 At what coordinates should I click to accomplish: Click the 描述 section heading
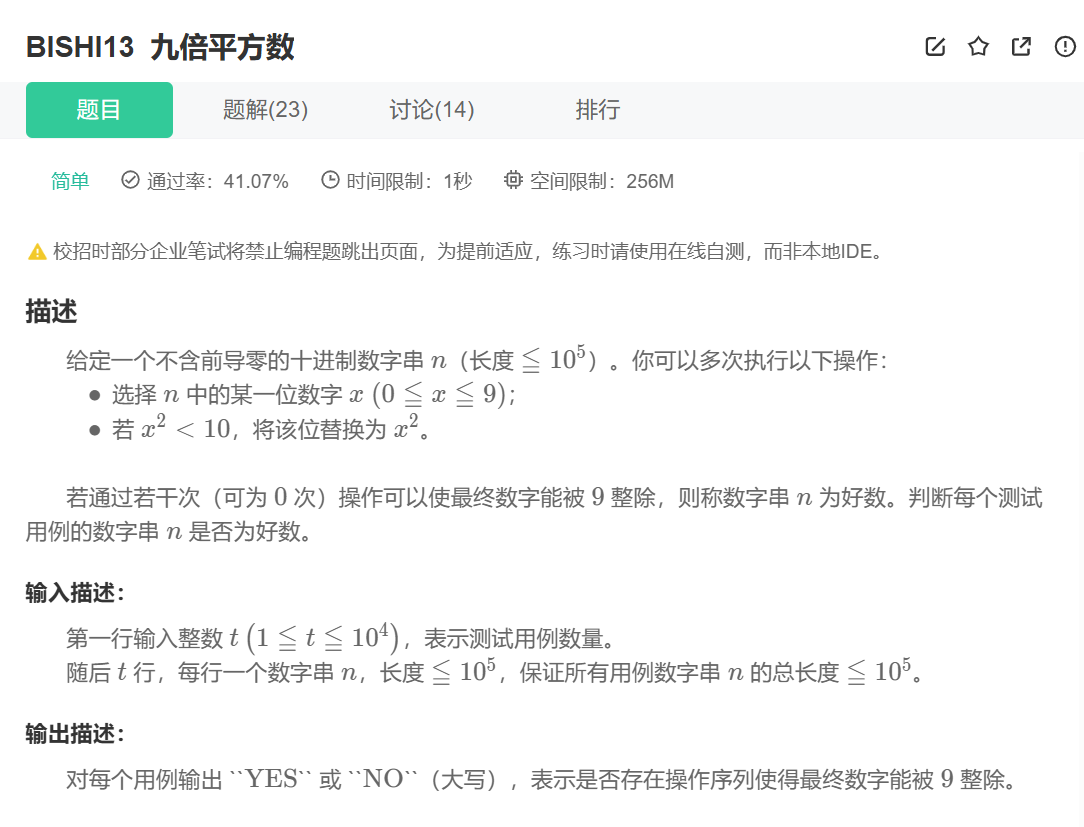click(x=51, y=311)
